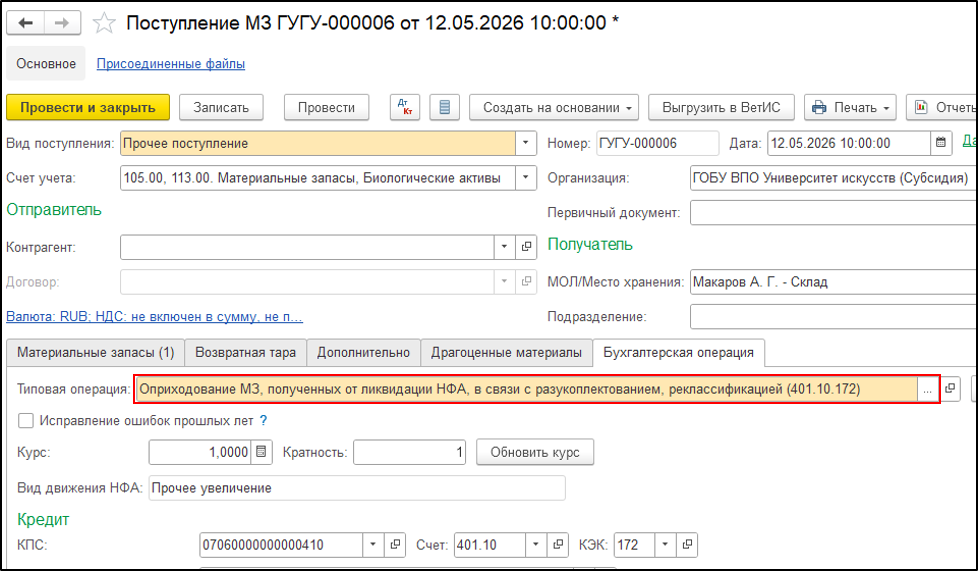
Task: Select the Основное section
Action: click(46, 64)
